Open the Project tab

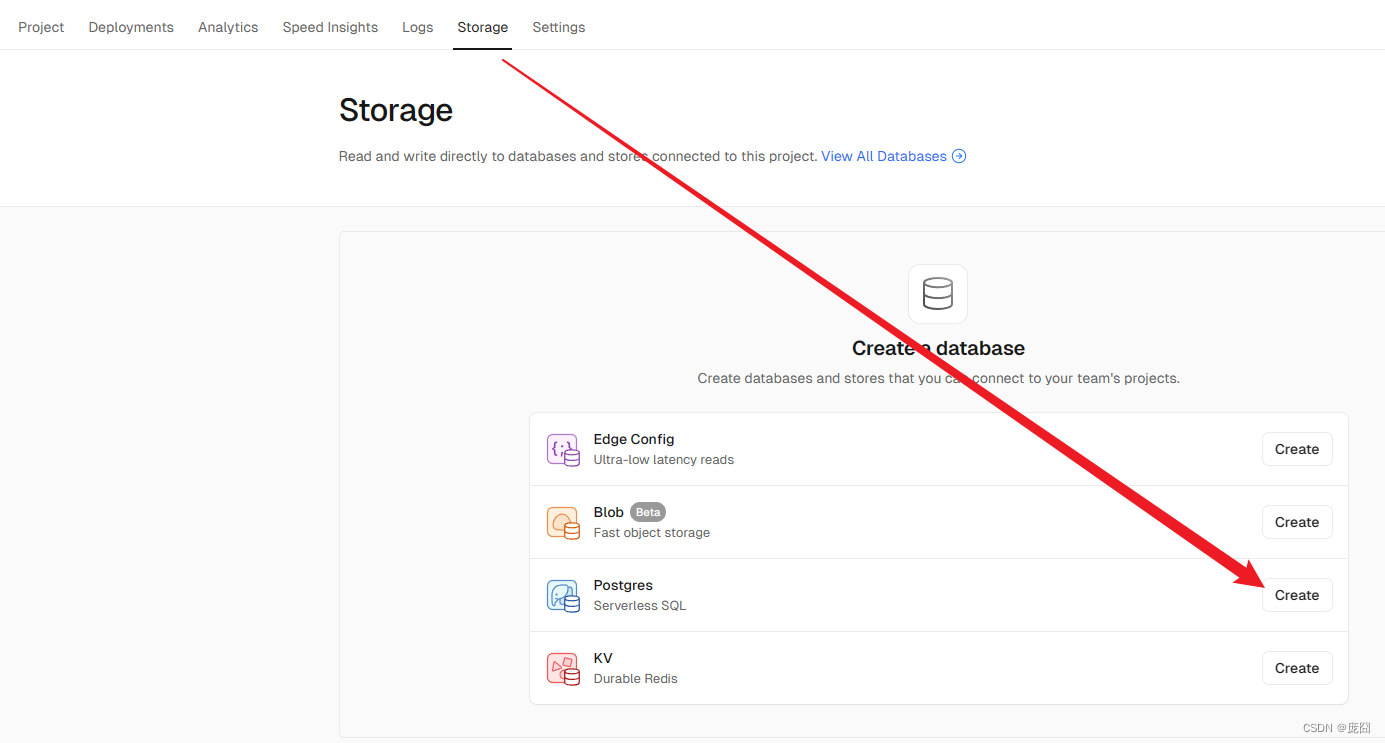point(41,27)
